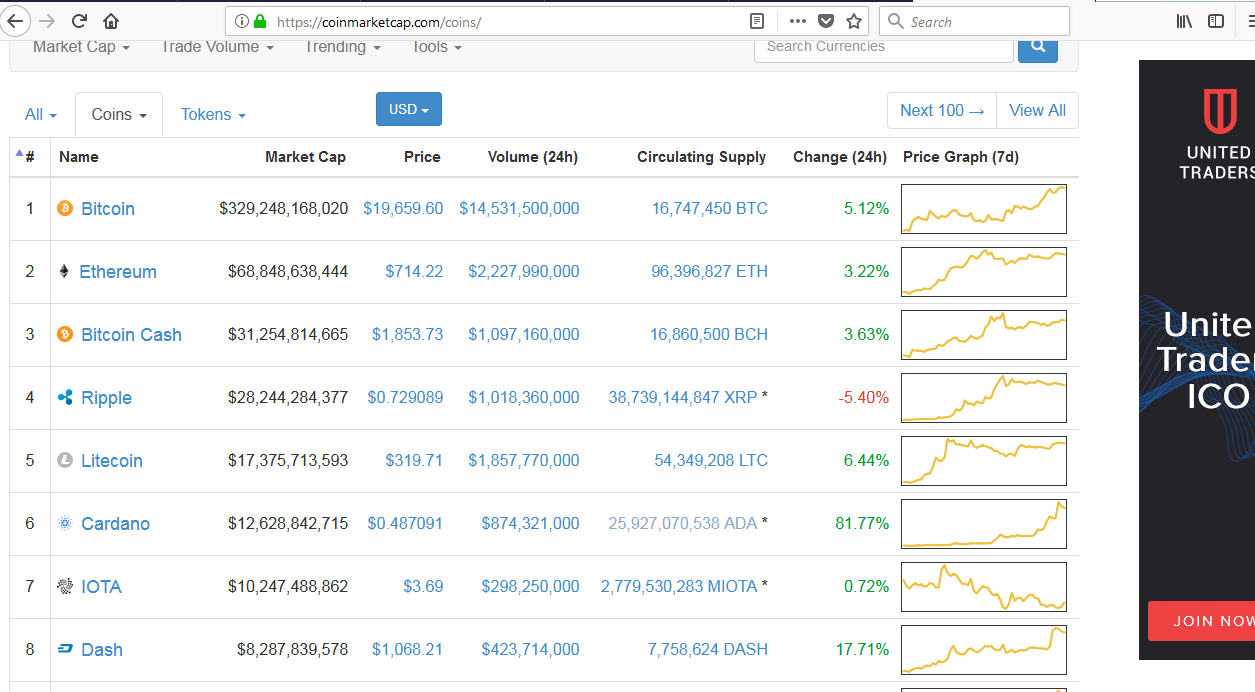1255x692 pixels.
Task: Click the site information icon in address bar
Action: [242, 21]
